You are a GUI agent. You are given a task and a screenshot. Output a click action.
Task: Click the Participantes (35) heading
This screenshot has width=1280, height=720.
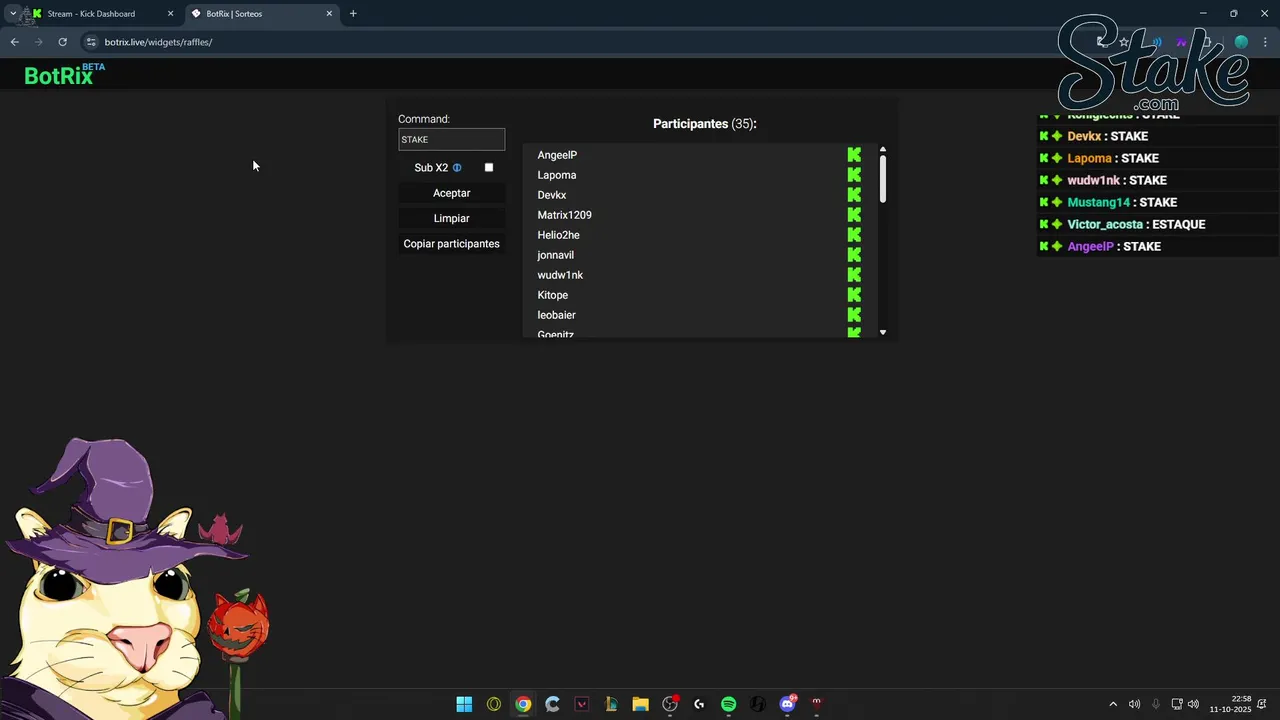click(x=704, y=124)
